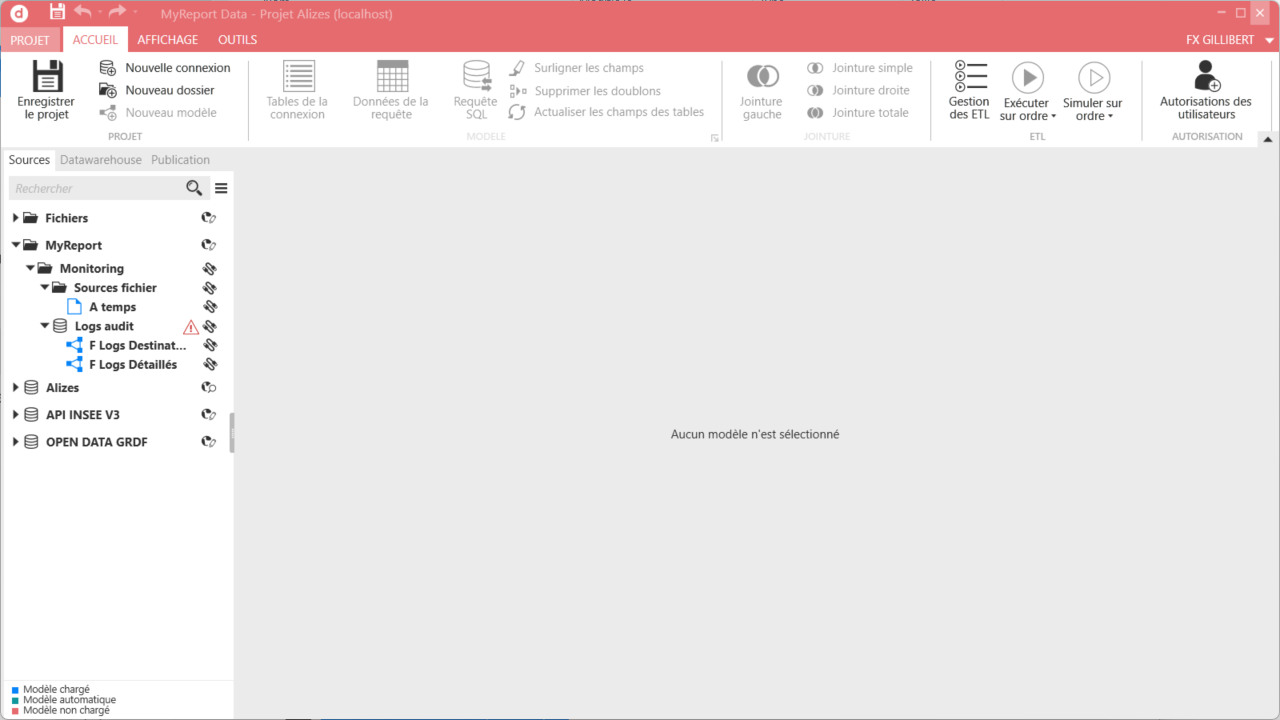The width and height of the screenshot is (1280, 720).
Task: Click the quick-access save icon in title bar
Action: pyautogui.click(x=57, y=13)
